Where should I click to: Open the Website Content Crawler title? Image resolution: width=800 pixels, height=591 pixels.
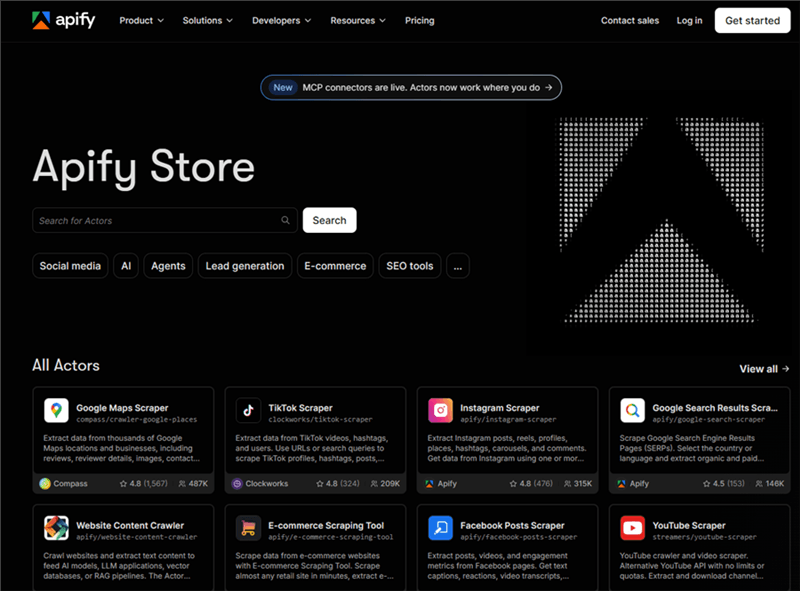tap(130, 525)
